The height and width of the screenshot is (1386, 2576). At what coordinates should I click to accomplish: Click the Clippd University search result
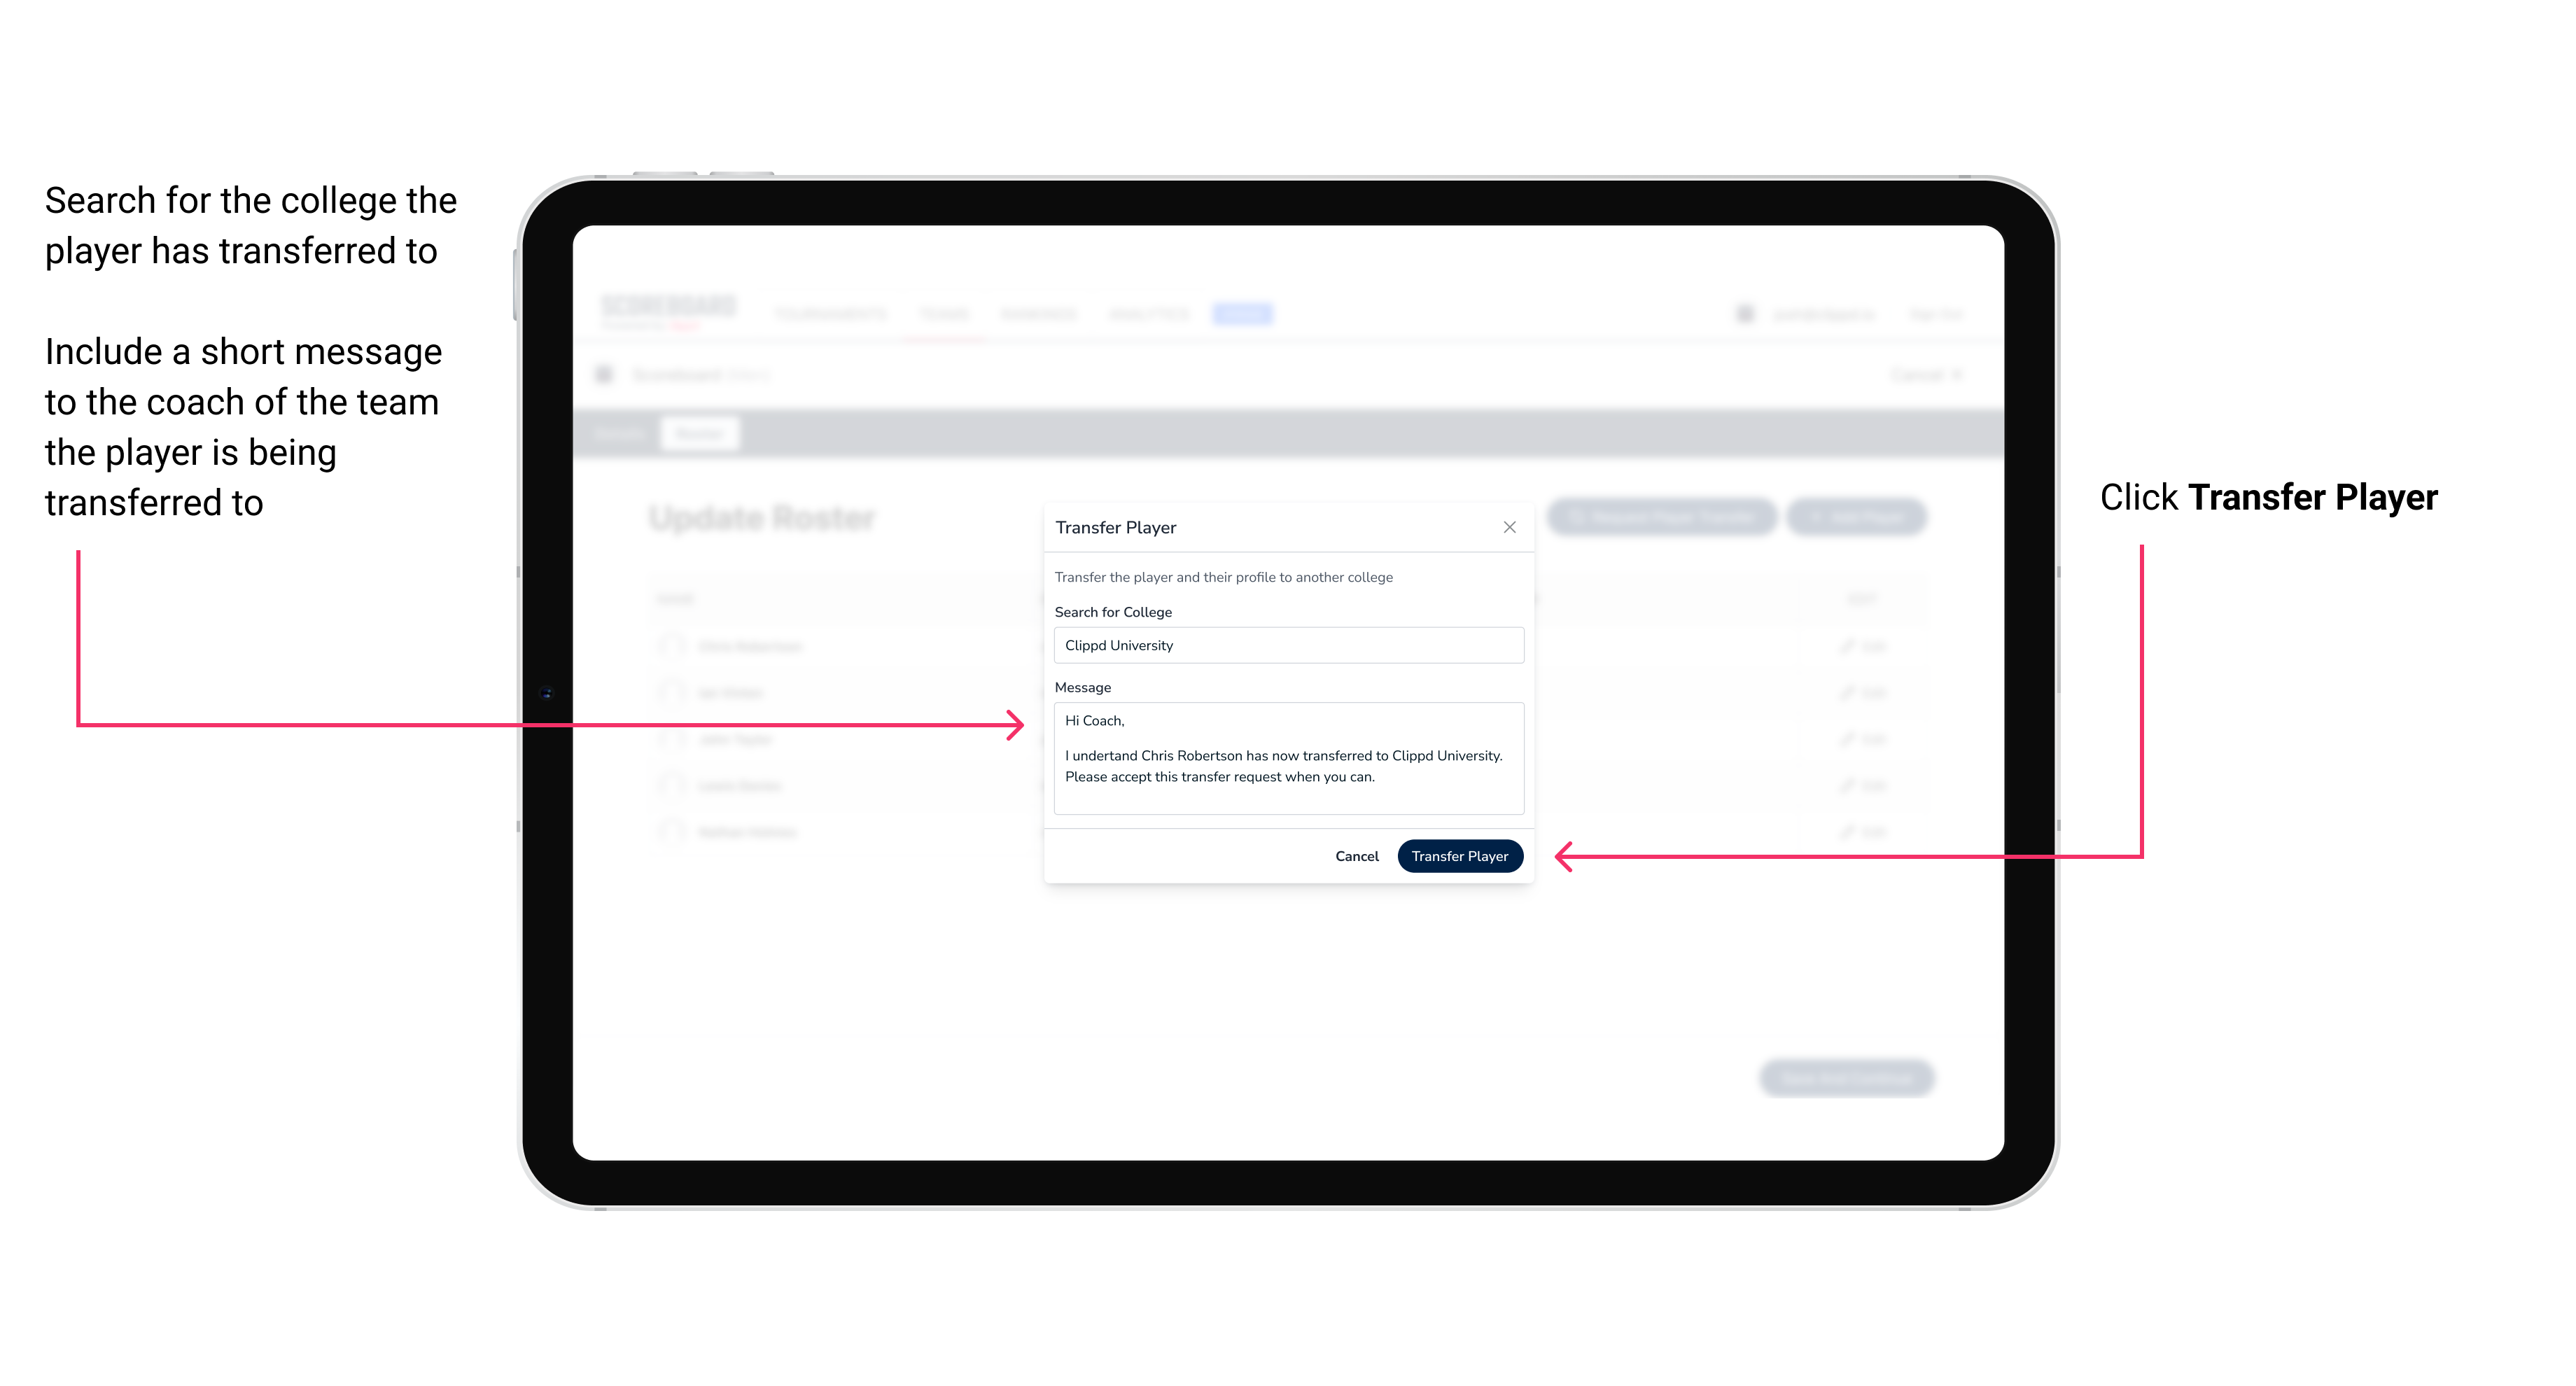click(1284, 645)
